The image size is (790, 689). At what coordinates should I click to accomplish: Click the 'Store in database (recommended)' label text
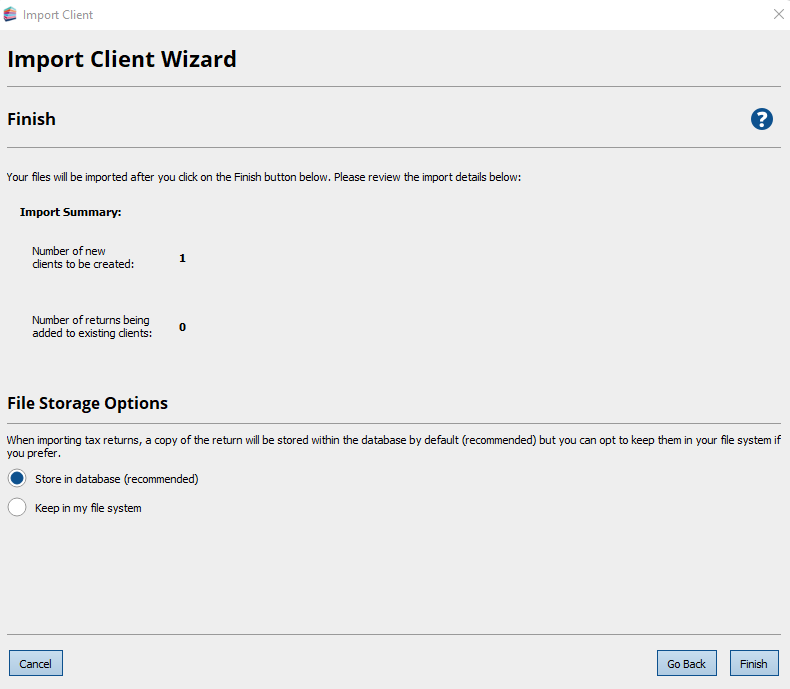(x=116, y=479)
